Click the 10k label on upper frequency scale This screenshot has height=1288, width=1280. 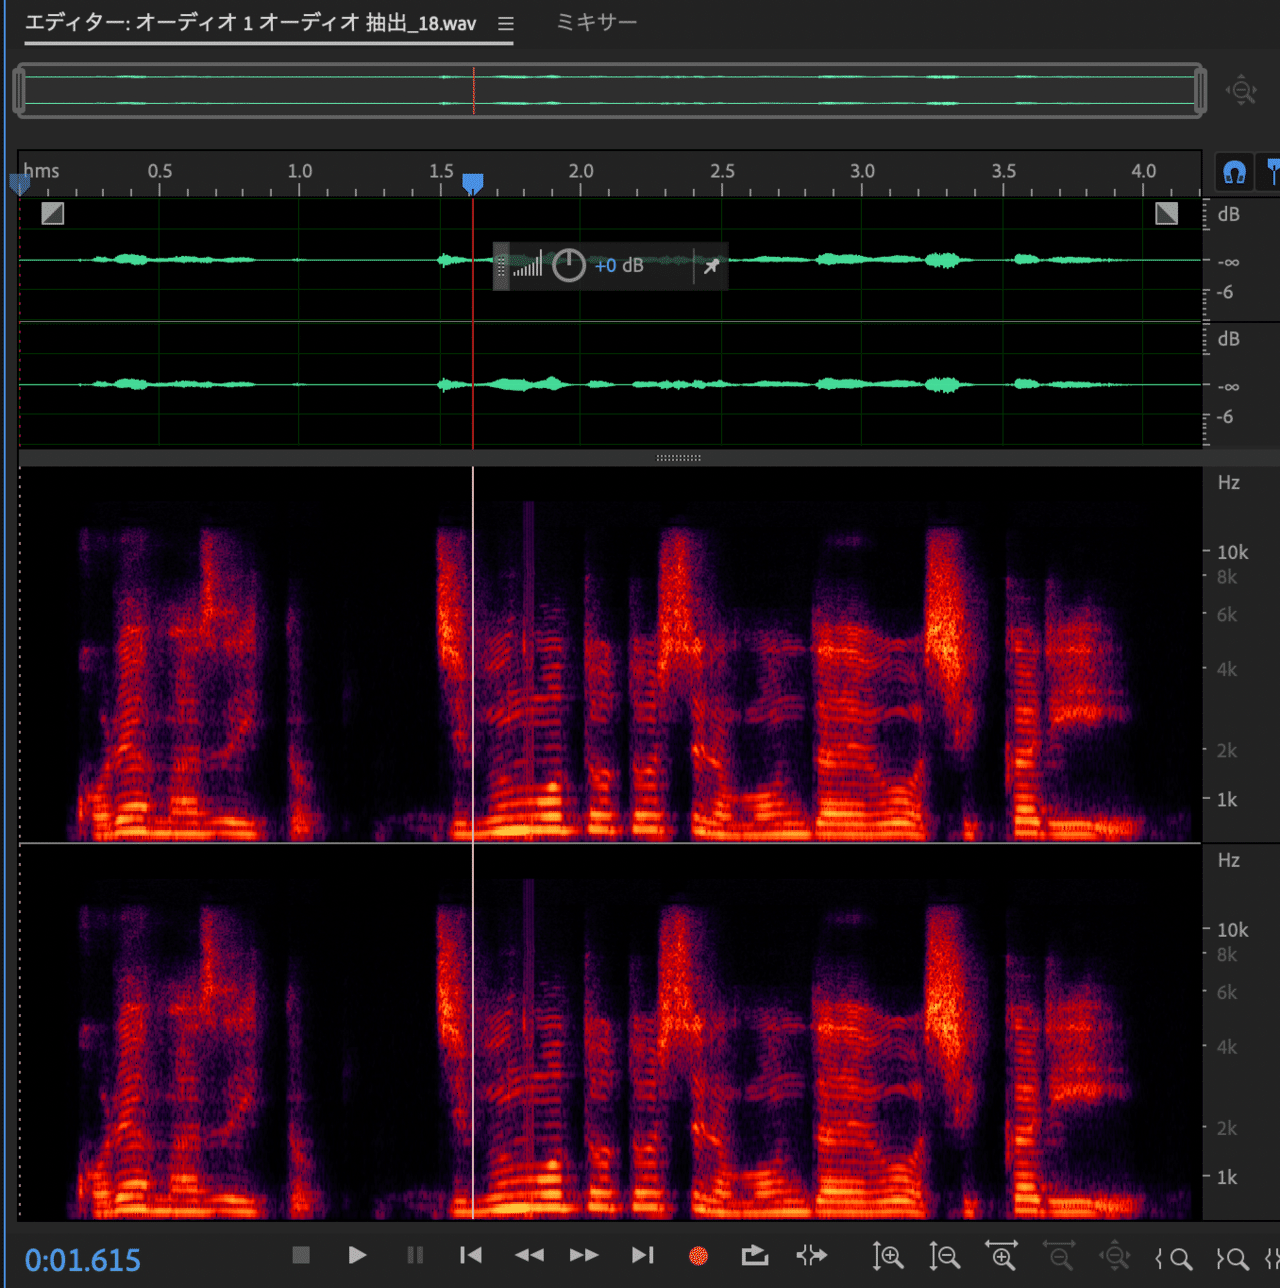[x=1232, y=552]
